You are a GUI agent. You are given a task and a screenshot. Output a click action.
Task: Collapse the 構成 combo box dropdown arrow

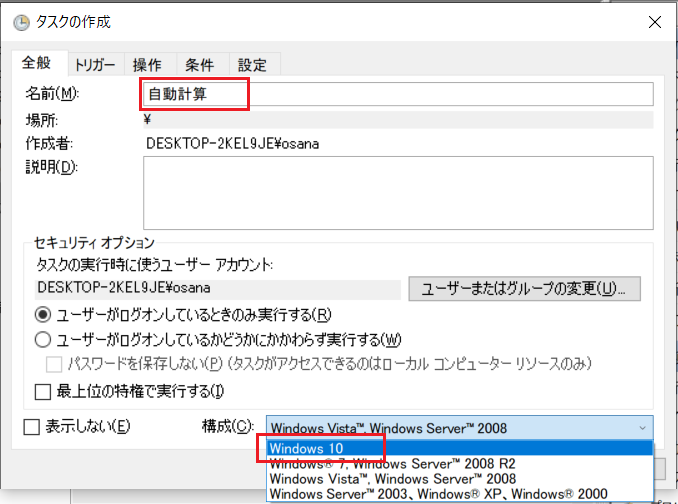pyautogui.click(x=643, y=428)
